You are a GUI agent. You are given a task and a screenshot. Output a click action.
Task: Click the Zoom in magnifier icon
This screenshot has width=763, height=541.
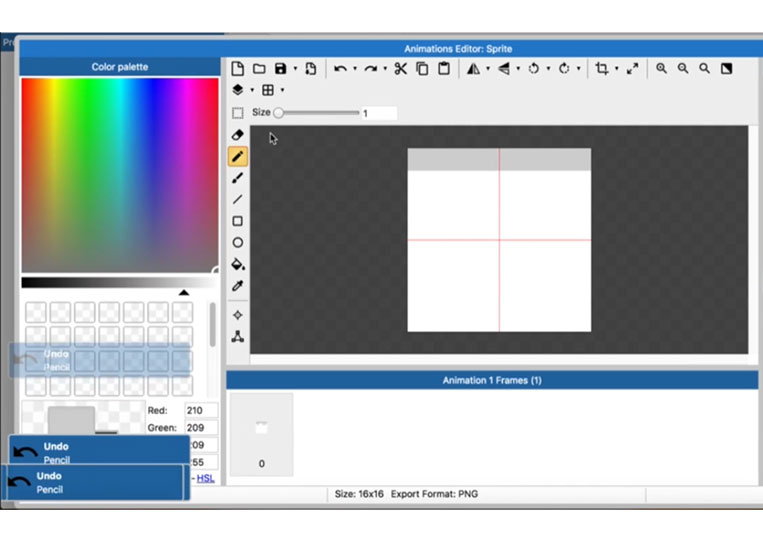(x=661, y=69)
